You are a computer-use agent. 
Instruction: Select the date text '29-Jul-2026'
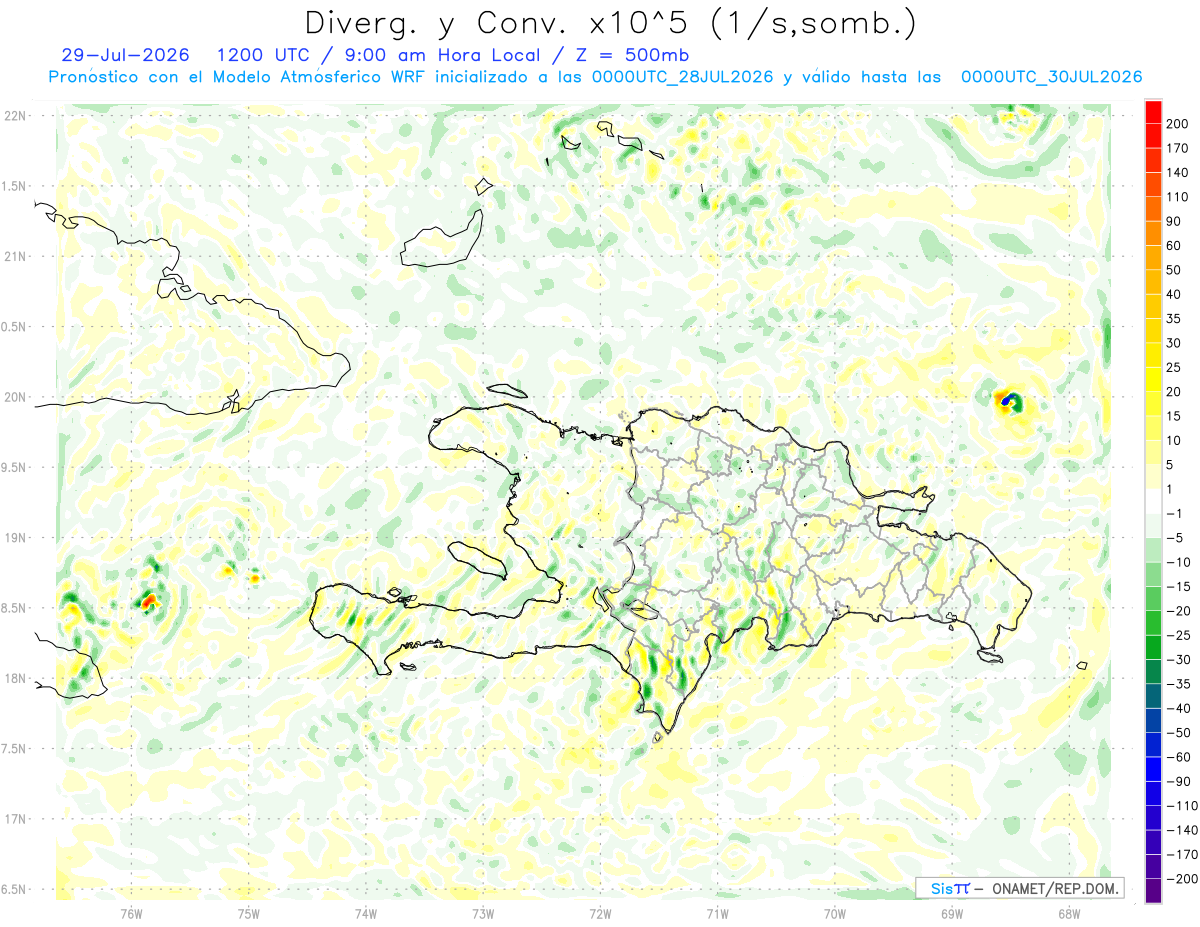point(125,54)
